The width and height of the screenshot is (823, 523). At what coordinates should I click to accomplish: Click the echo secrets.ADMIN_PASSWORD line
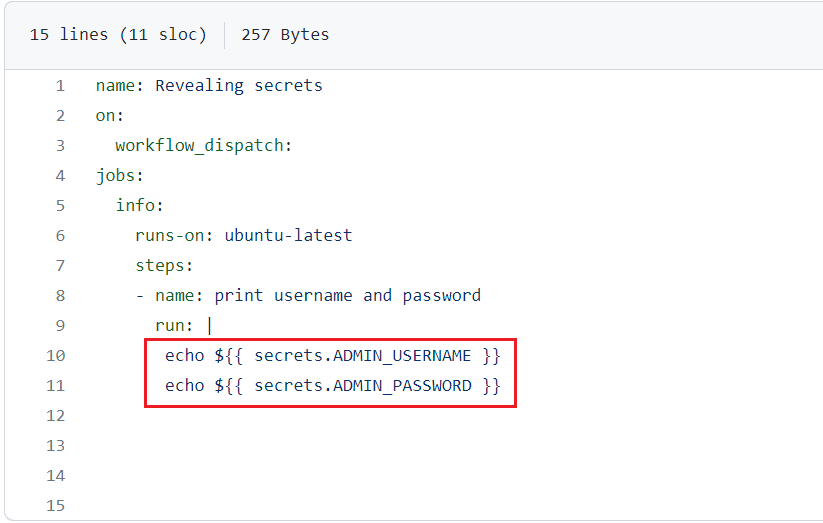tap(332, 386)
